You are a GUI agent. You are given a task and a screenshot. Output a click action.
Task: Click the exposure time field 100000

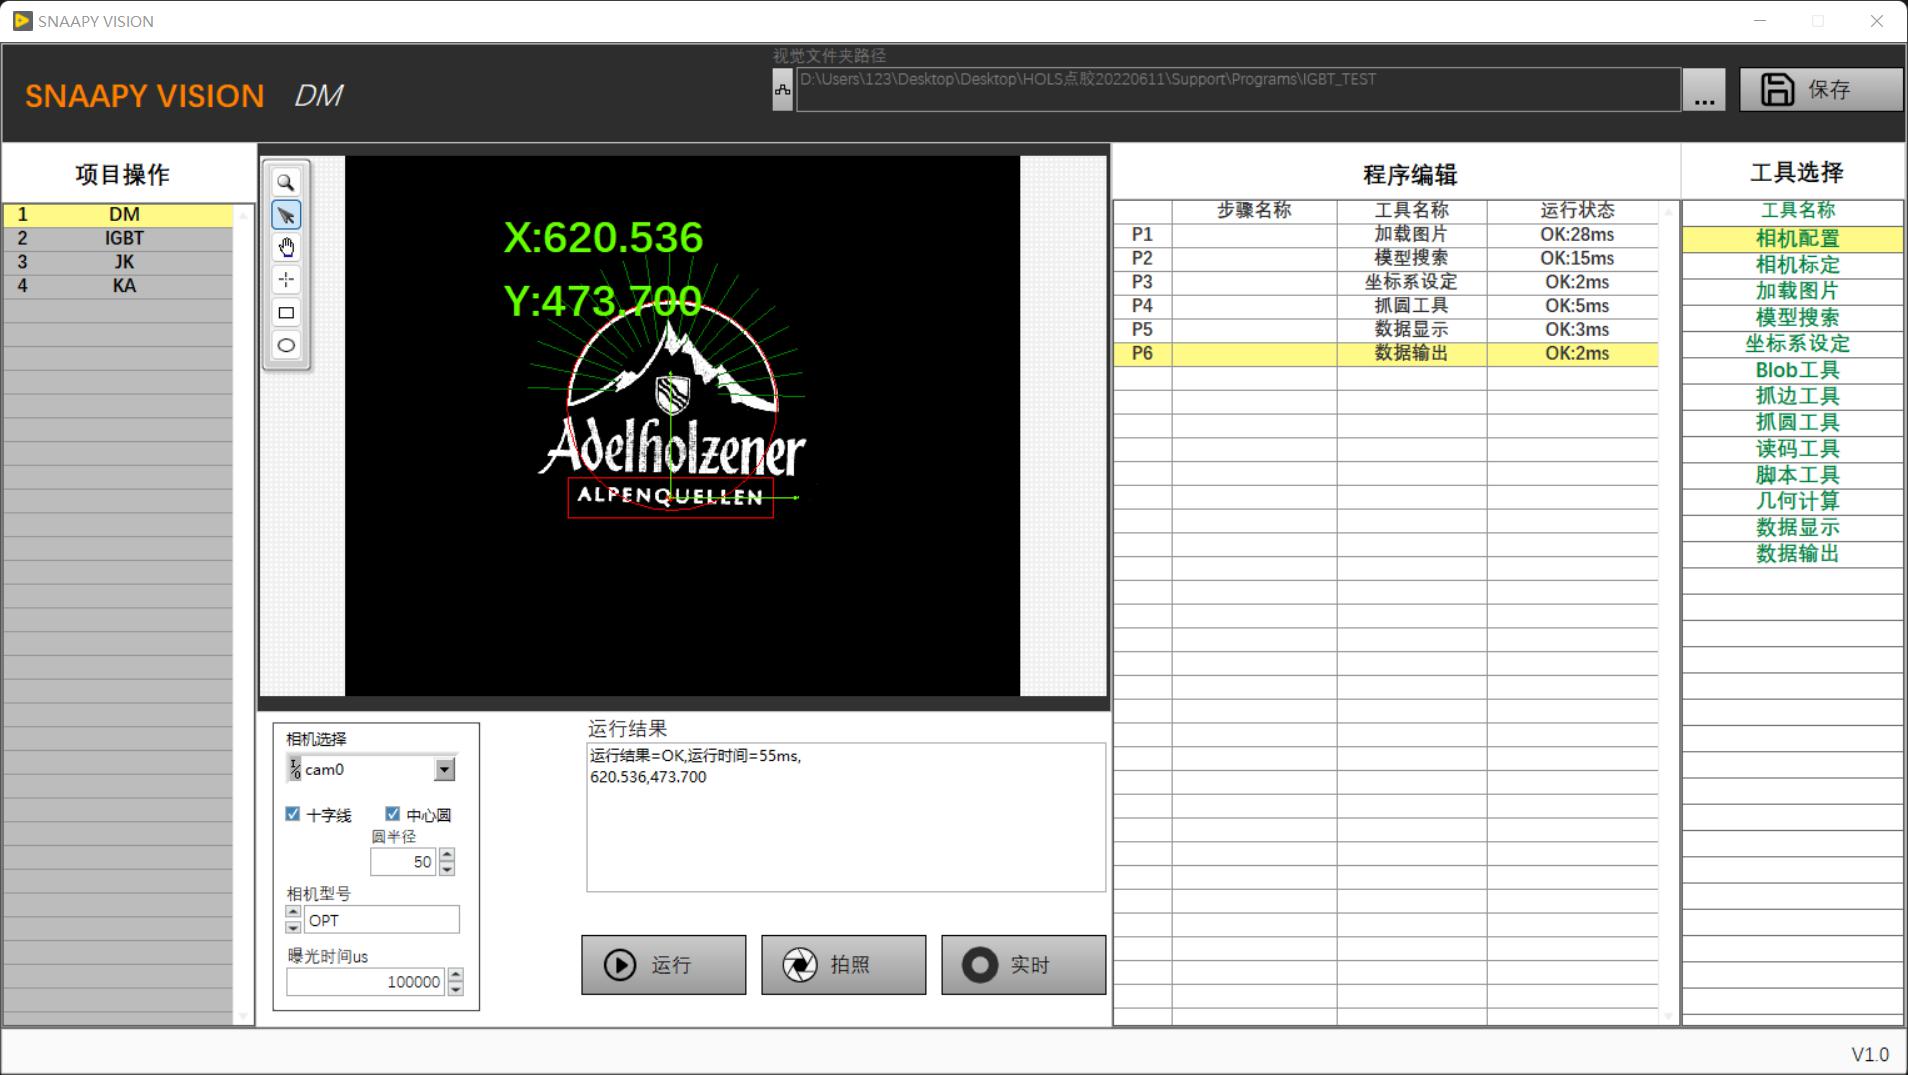click(x=365, y=982)
